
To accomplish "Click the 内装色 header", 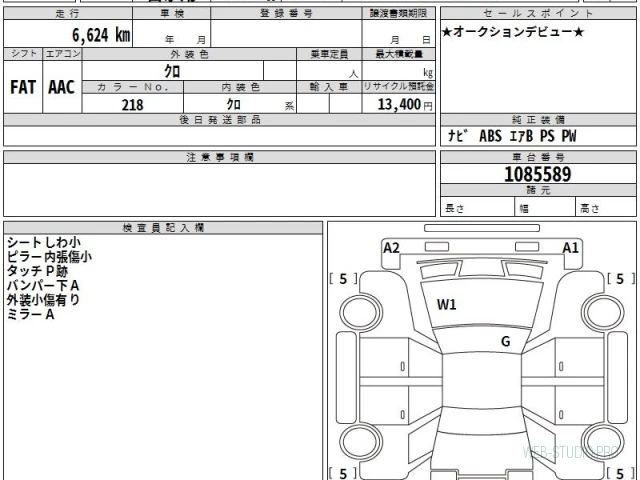I will (240, 87).
